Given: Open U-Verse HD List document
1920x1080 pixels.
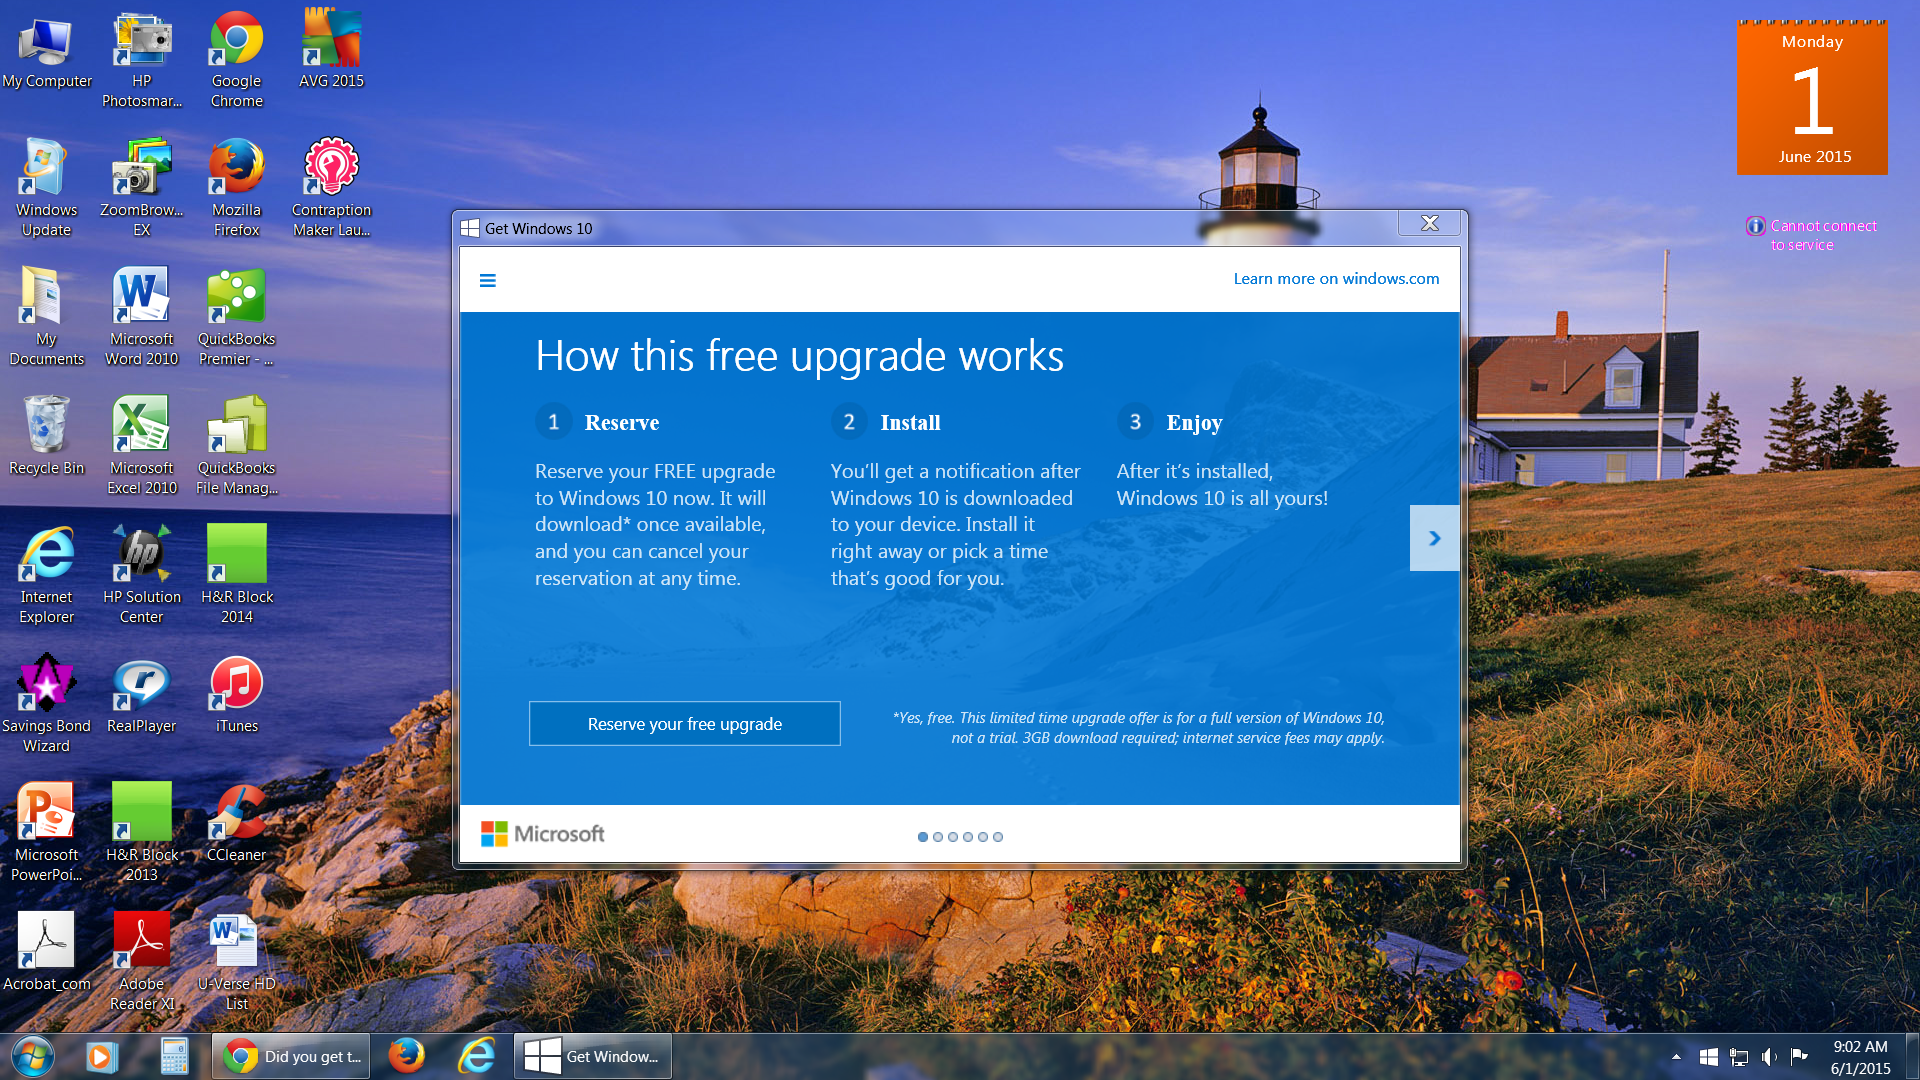Looking at the screenshot, I should coord(236,962).
